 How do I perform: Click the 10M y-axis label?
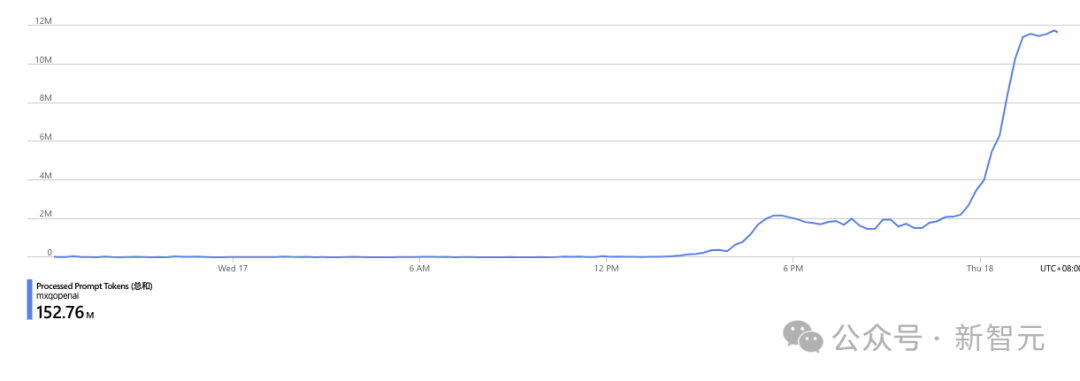pos(43,60)
